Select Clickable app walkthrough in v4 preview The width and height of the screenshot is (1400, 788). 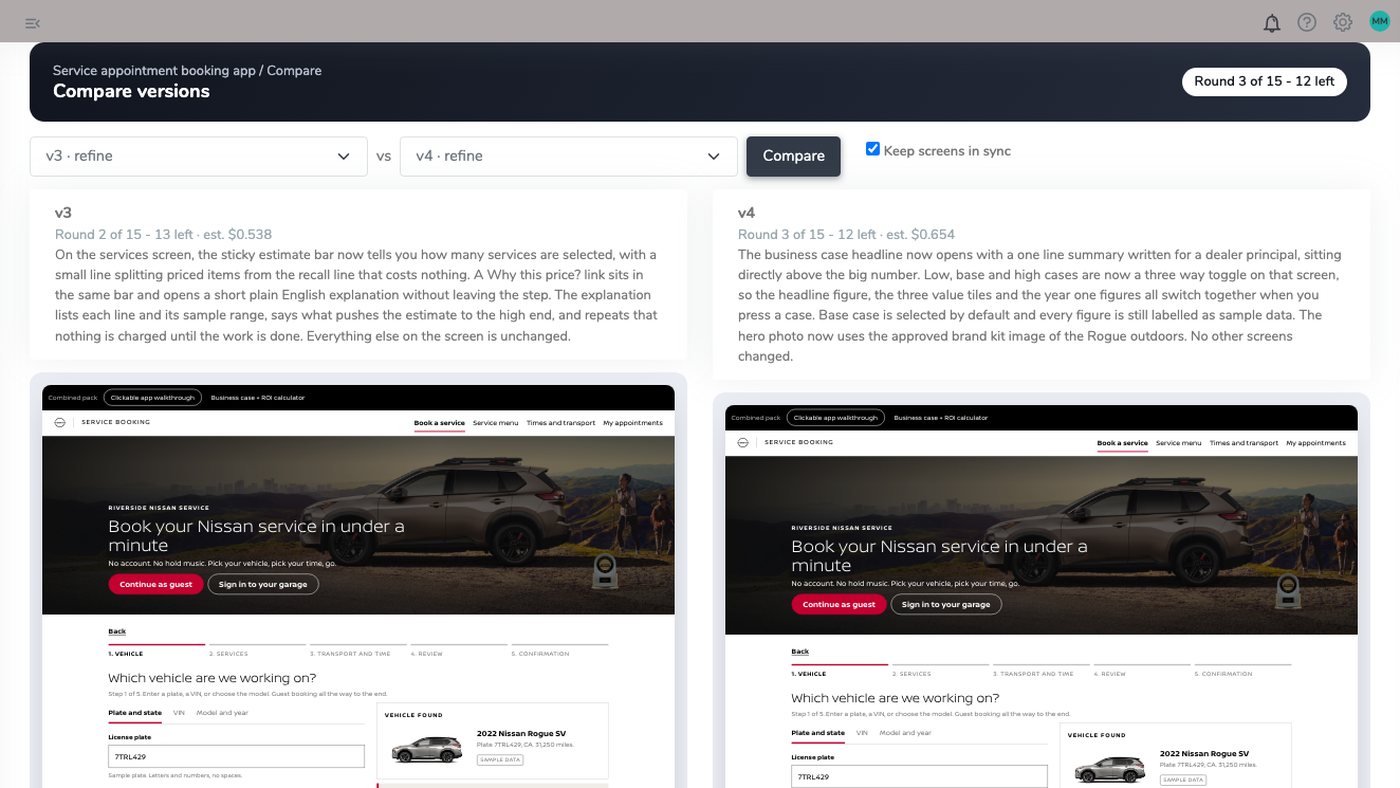[835, 417]
